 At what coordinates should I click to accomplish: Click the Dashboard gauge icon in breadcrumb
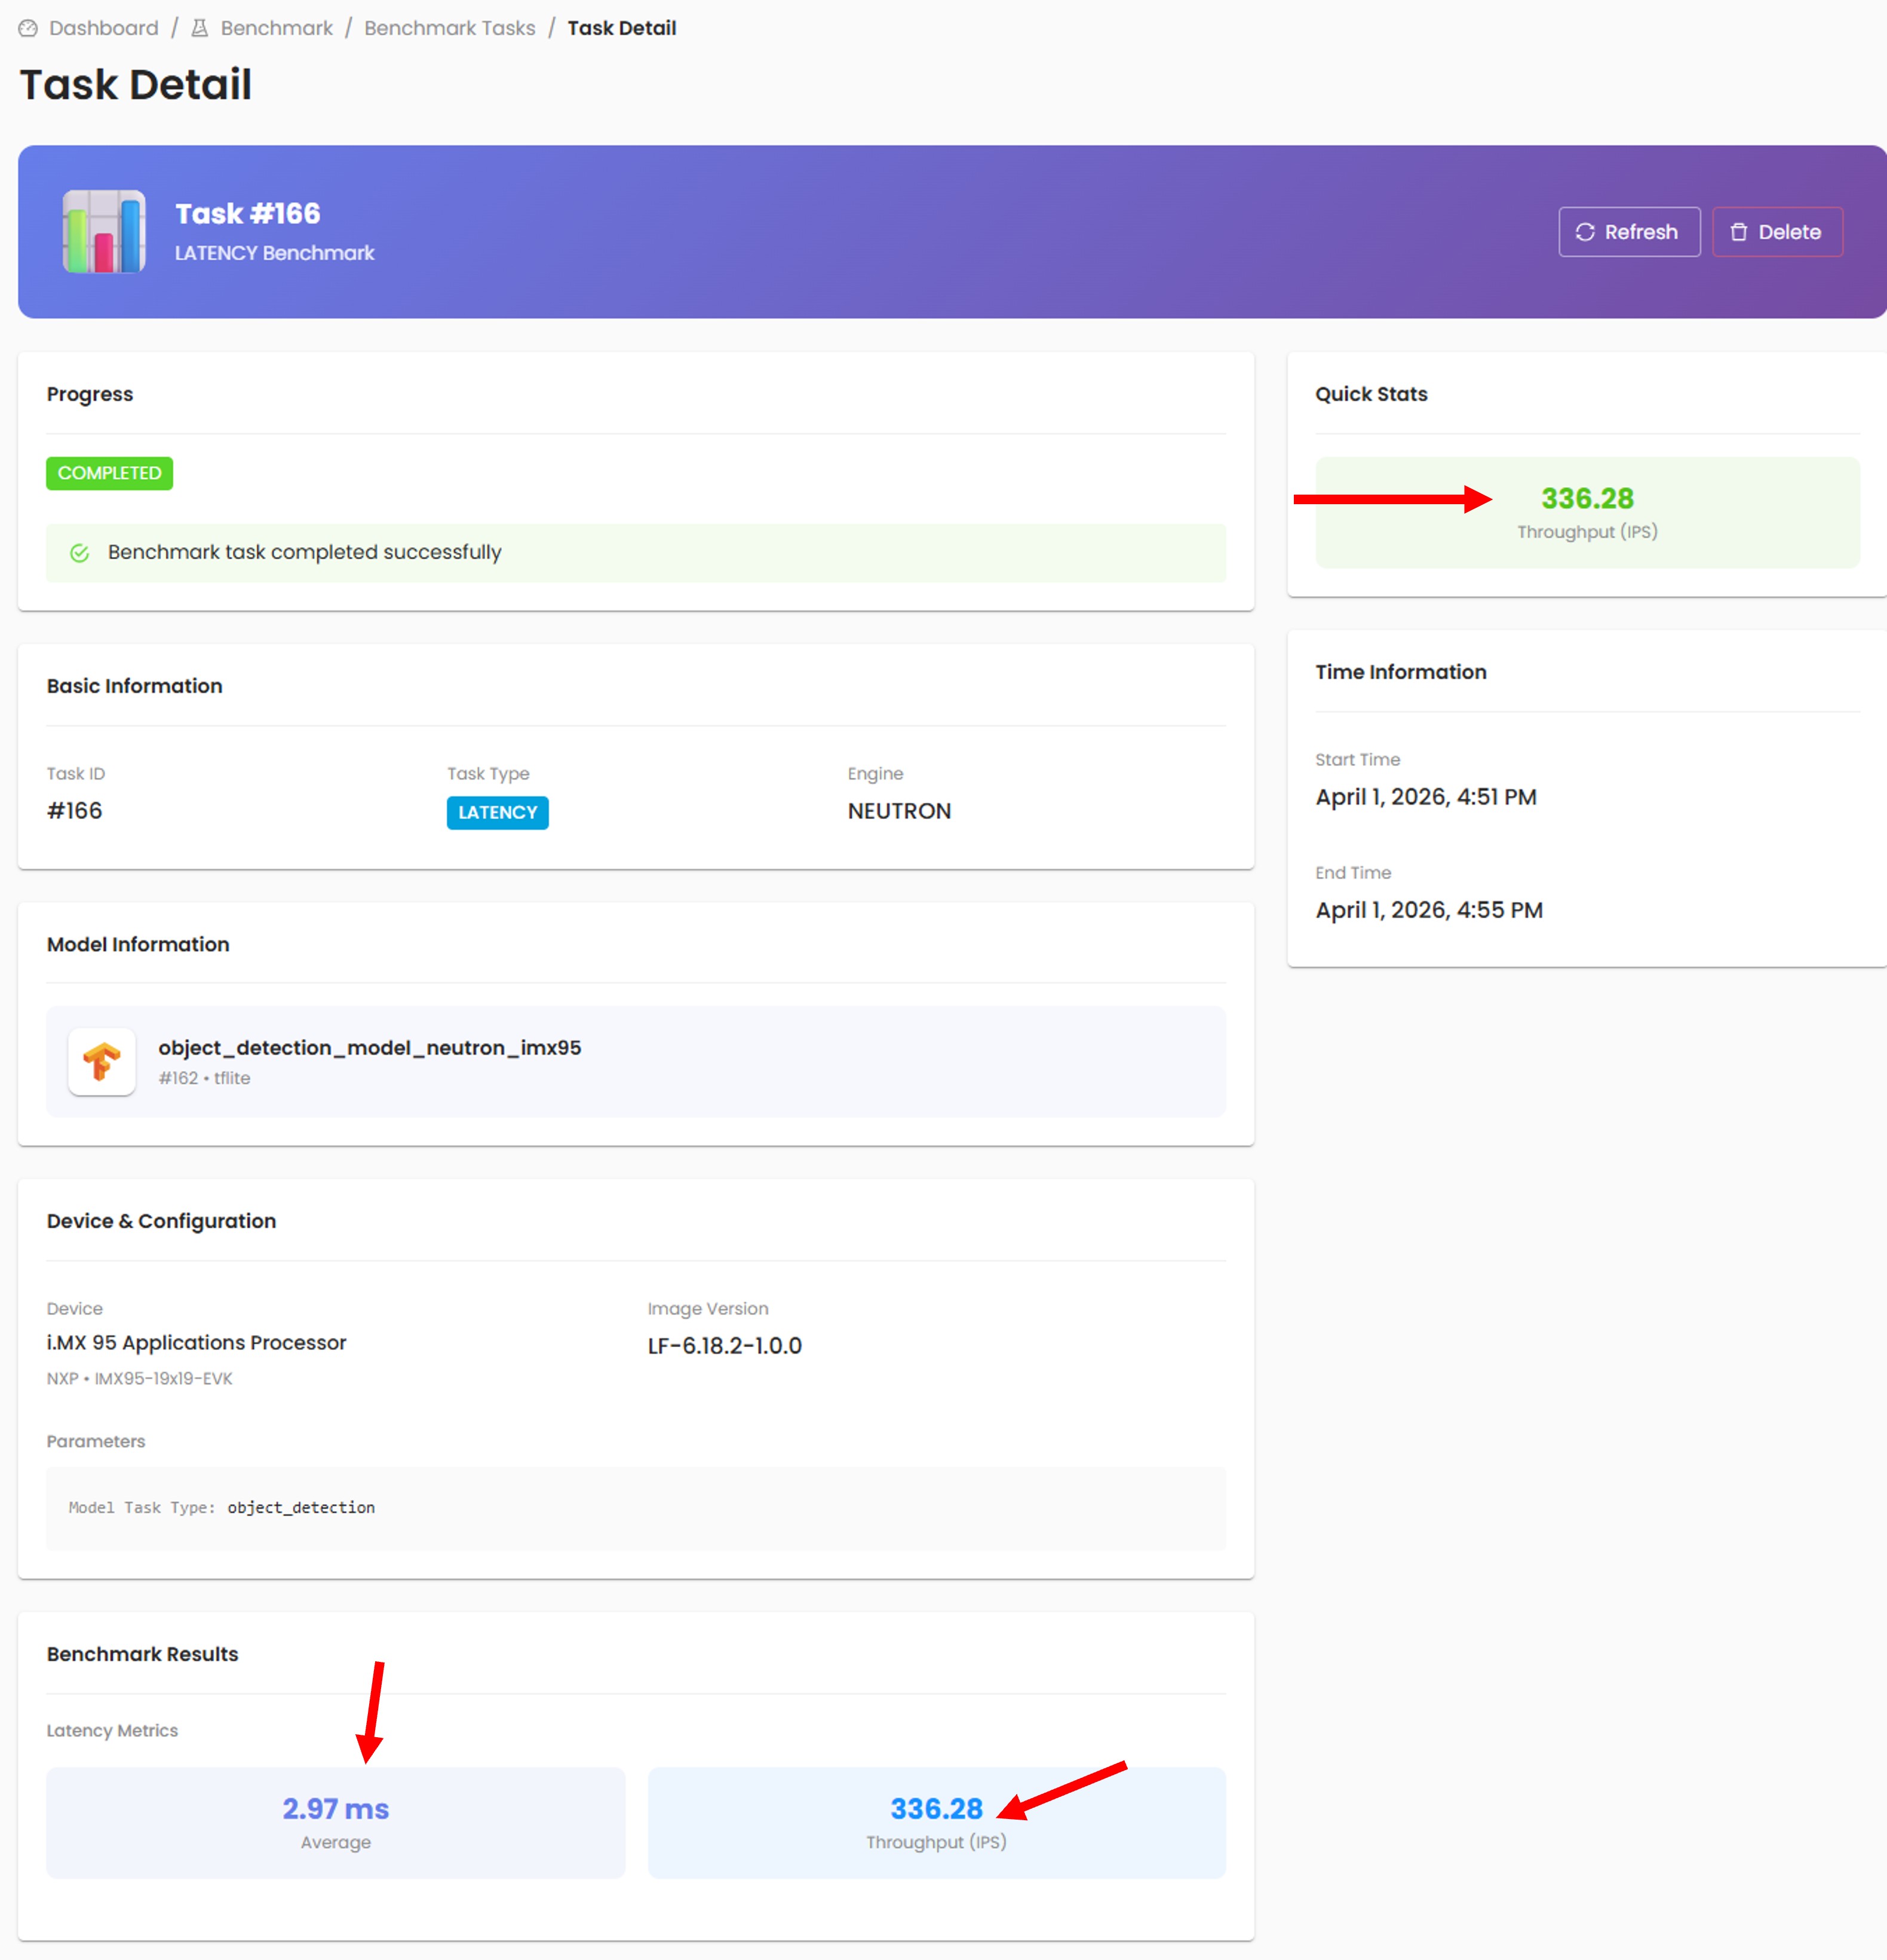click(28, 28)
